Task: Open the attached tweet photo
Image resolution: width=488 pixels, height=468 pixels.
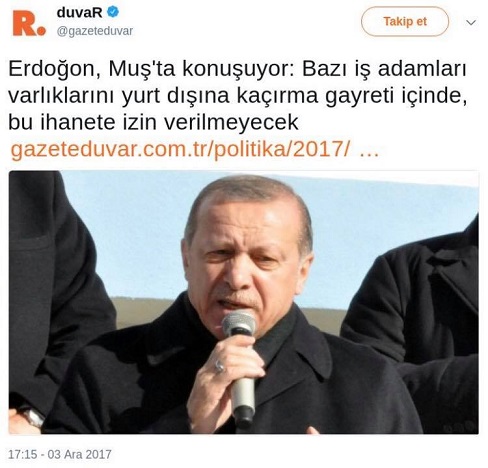Action: (x=244, y=302)
